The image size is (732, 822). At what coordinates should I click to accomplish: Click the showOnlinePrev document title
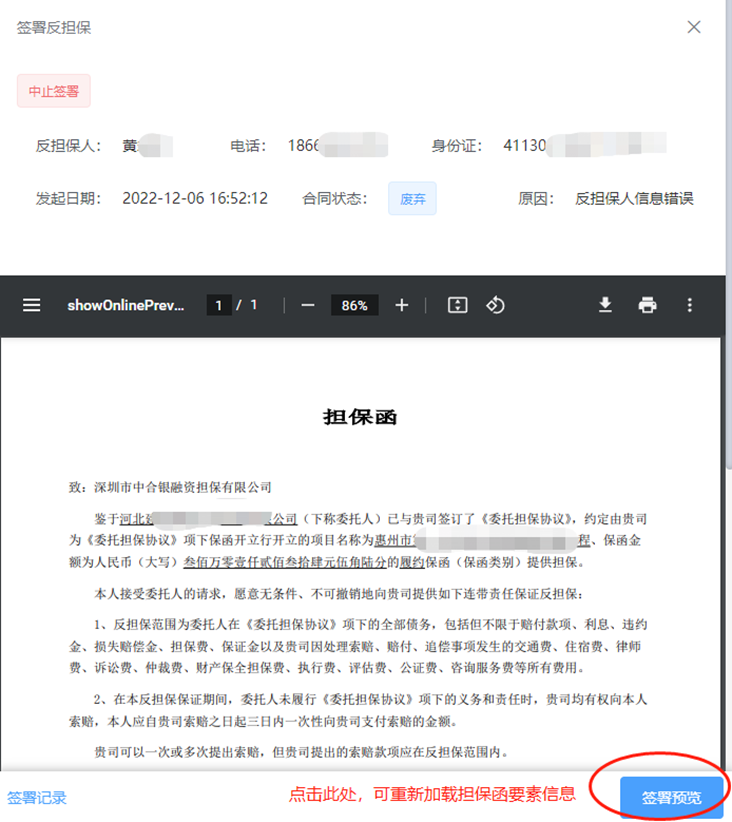pyautogui.click(x=126, y=305)
